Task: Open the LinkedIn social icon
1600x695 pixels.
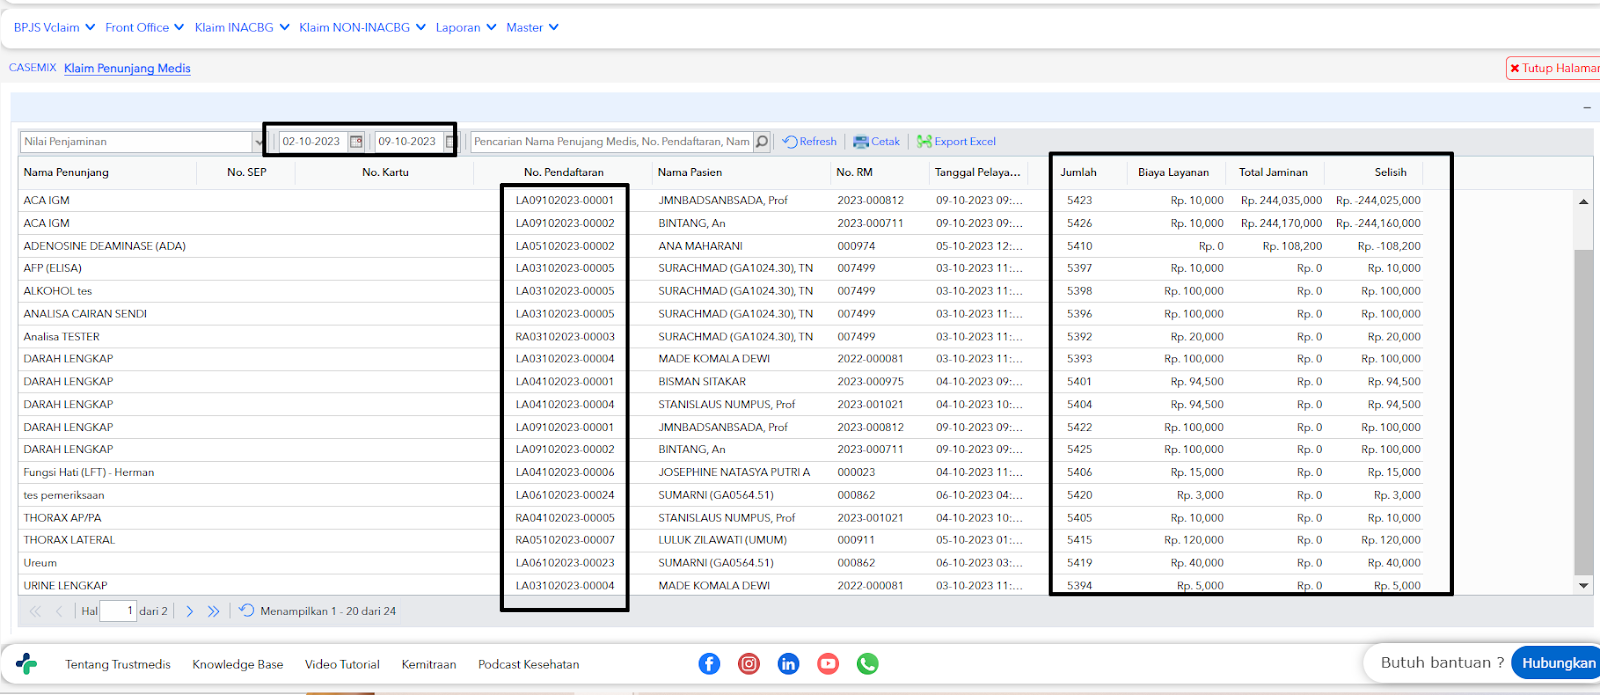Action: [788, 664]
